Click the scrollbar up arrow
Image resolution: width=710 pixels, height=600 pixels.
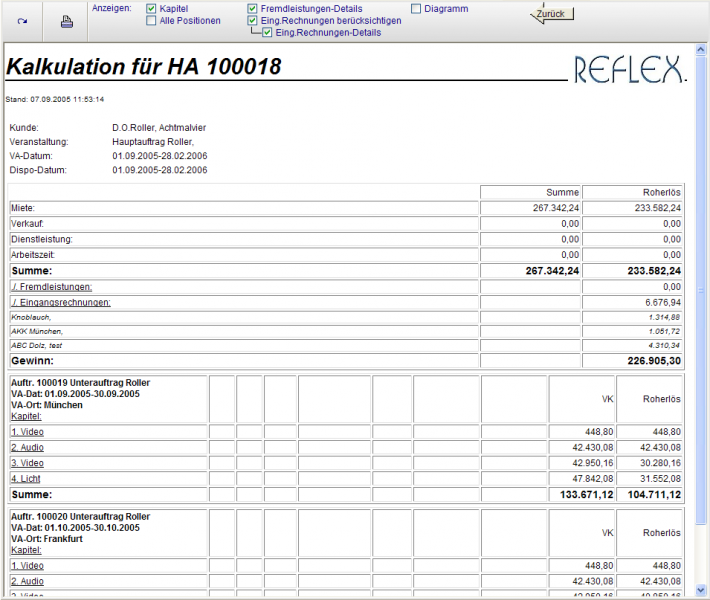(701, 49)
